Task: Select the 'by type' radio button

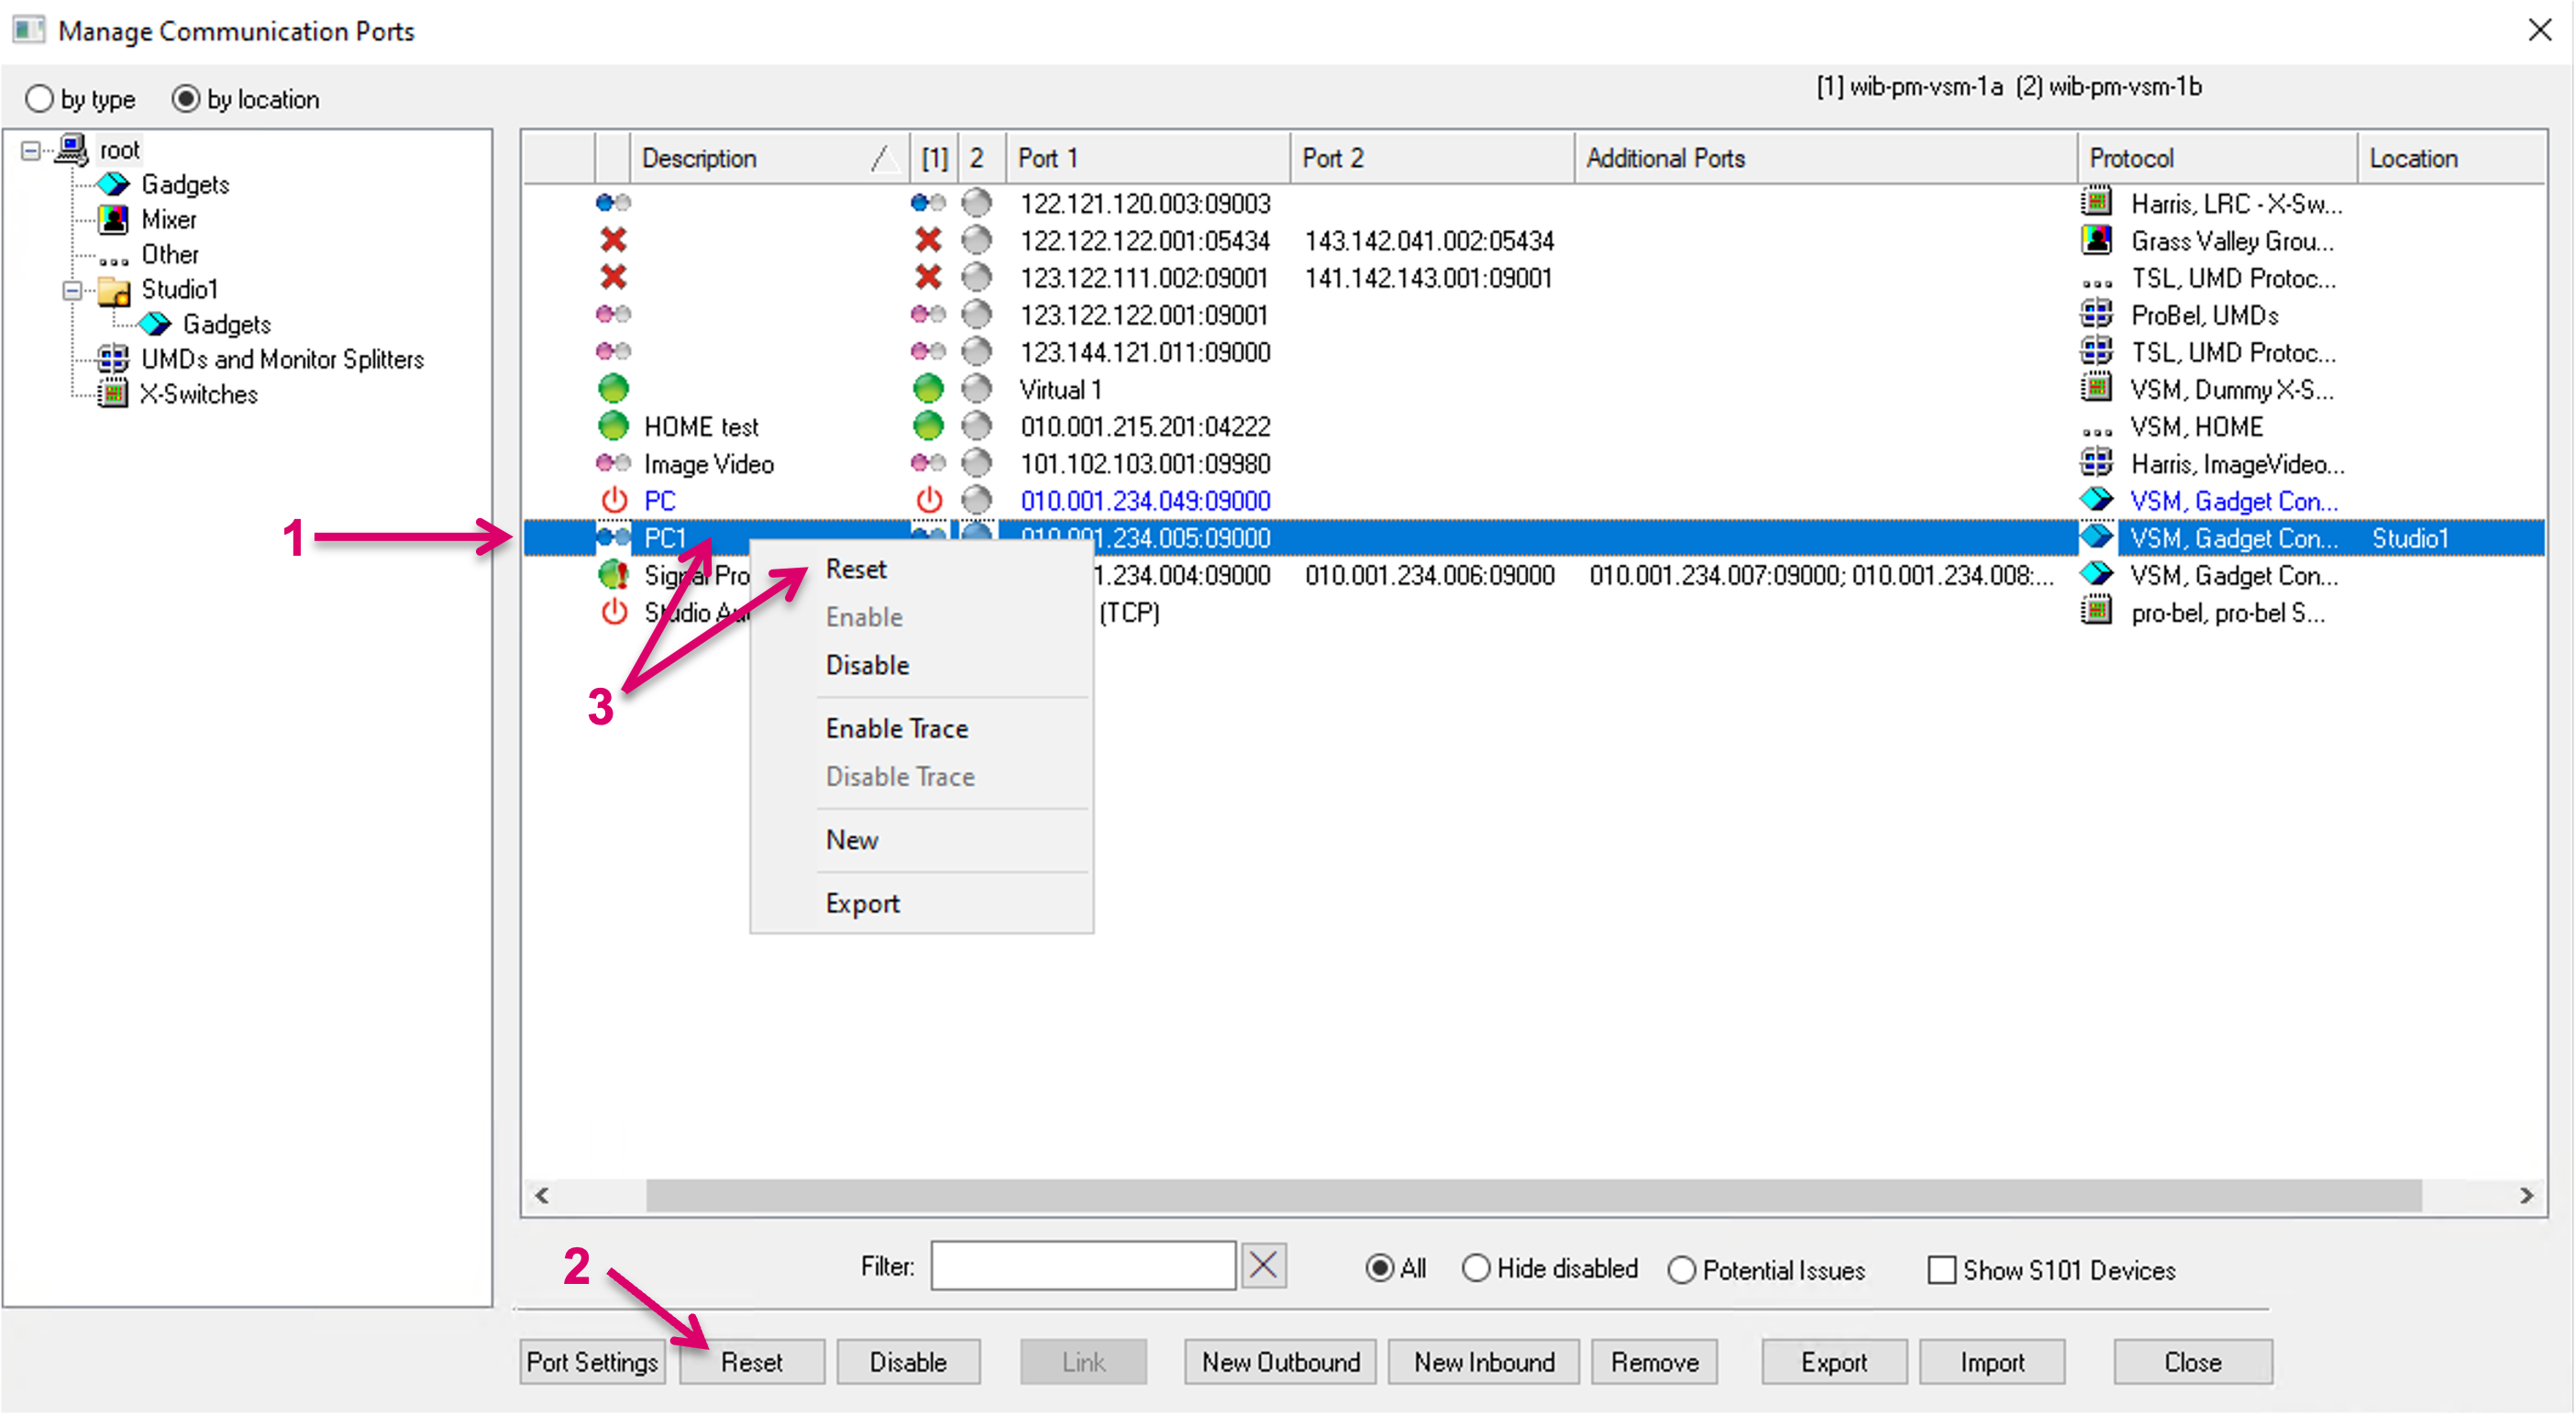Action: [40, 99]
